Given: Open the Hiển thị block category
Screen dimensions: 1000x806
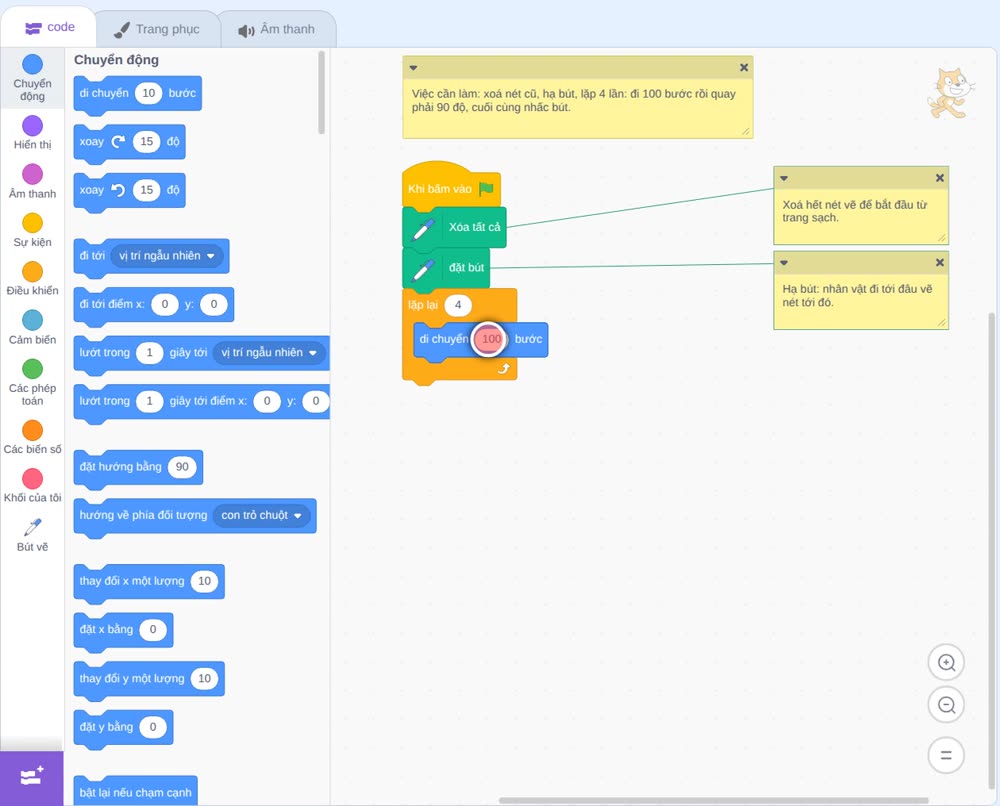Looking at the screenshot, I should (x=33, y=133).
